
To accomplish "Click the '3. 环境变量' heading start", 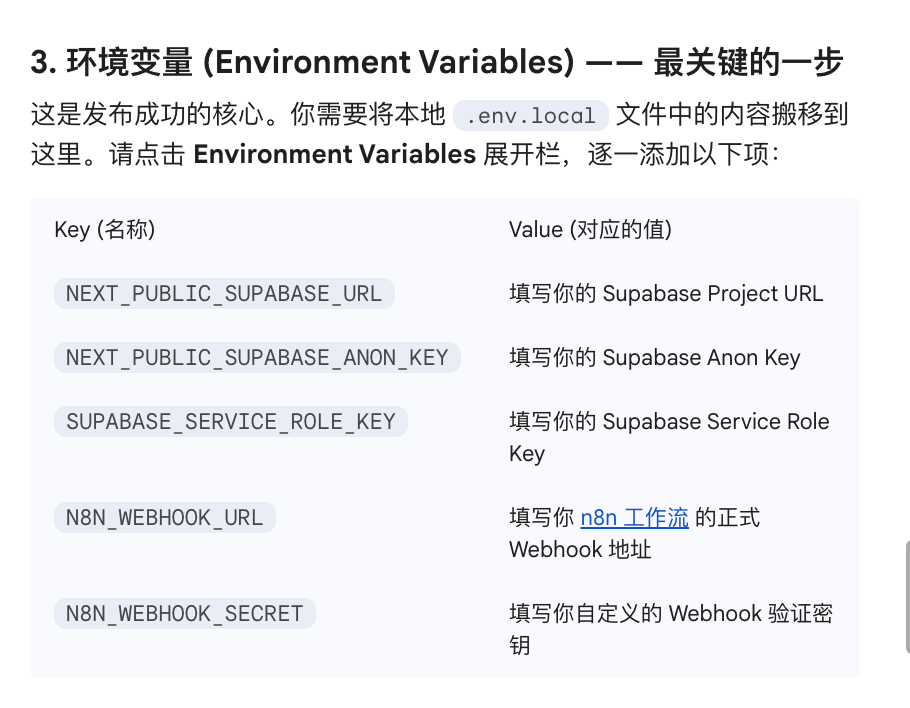I will pos(110,63).
